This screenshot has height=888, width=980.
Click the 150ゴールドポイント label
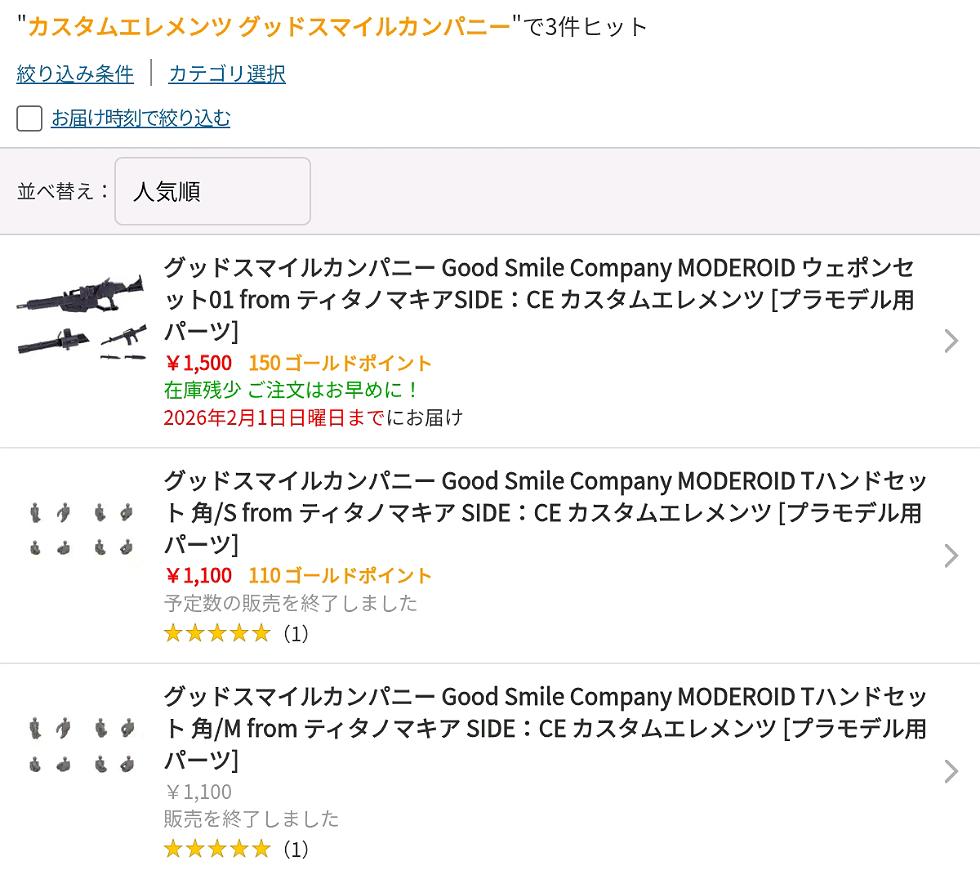[x=340, y=363]
